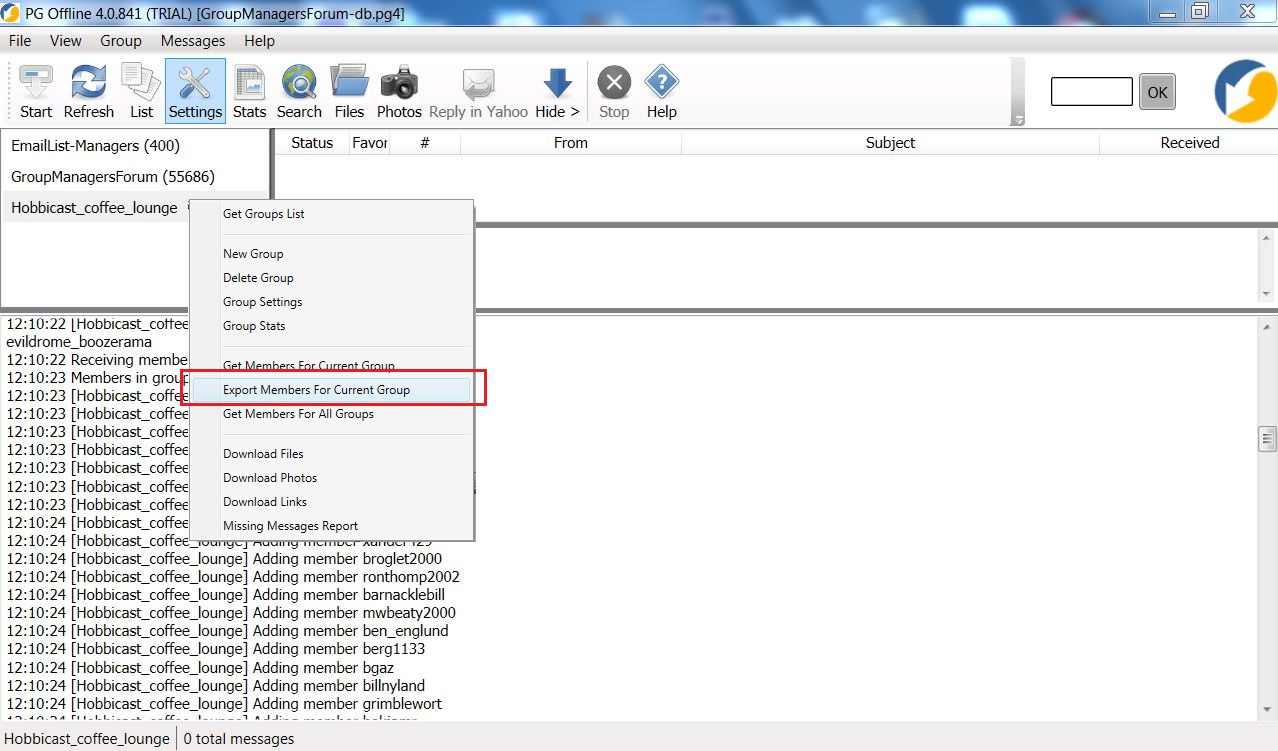Open the File menu
This screenshot has height=751, width=1278.
20,41
